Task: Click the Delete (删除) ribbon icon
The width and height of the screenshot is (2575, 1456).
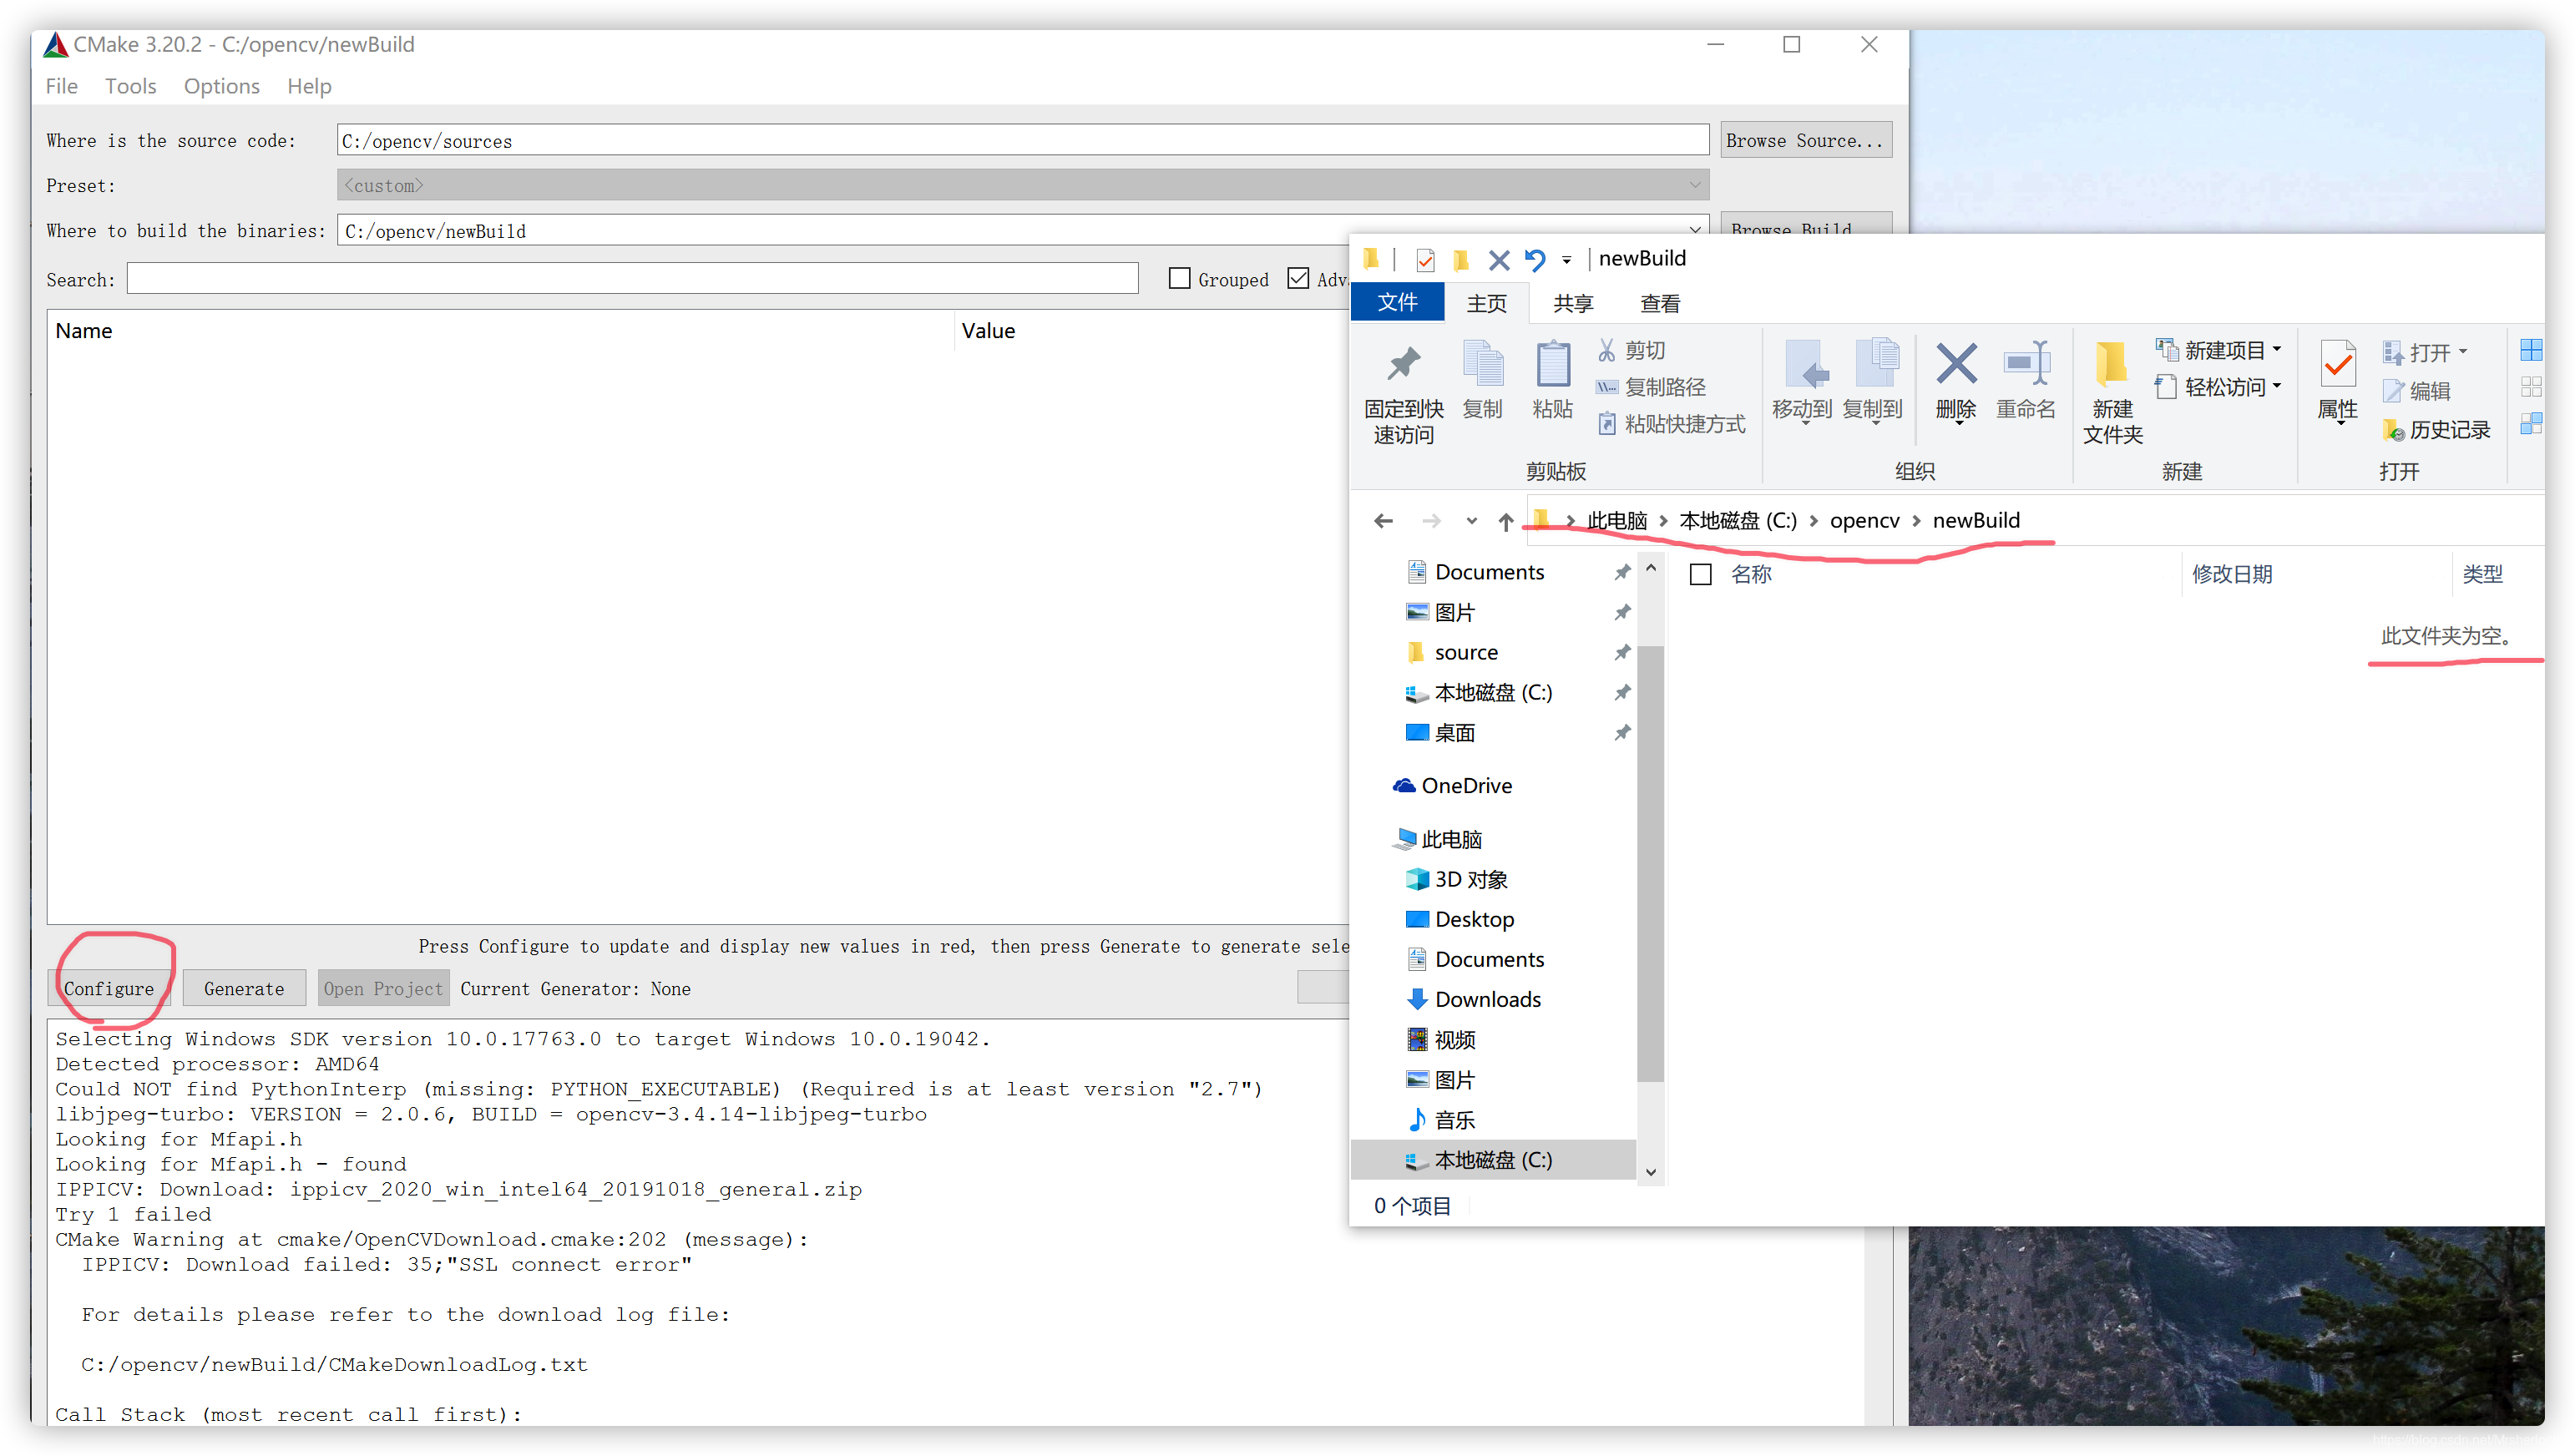Action: tap(1956, 365)
